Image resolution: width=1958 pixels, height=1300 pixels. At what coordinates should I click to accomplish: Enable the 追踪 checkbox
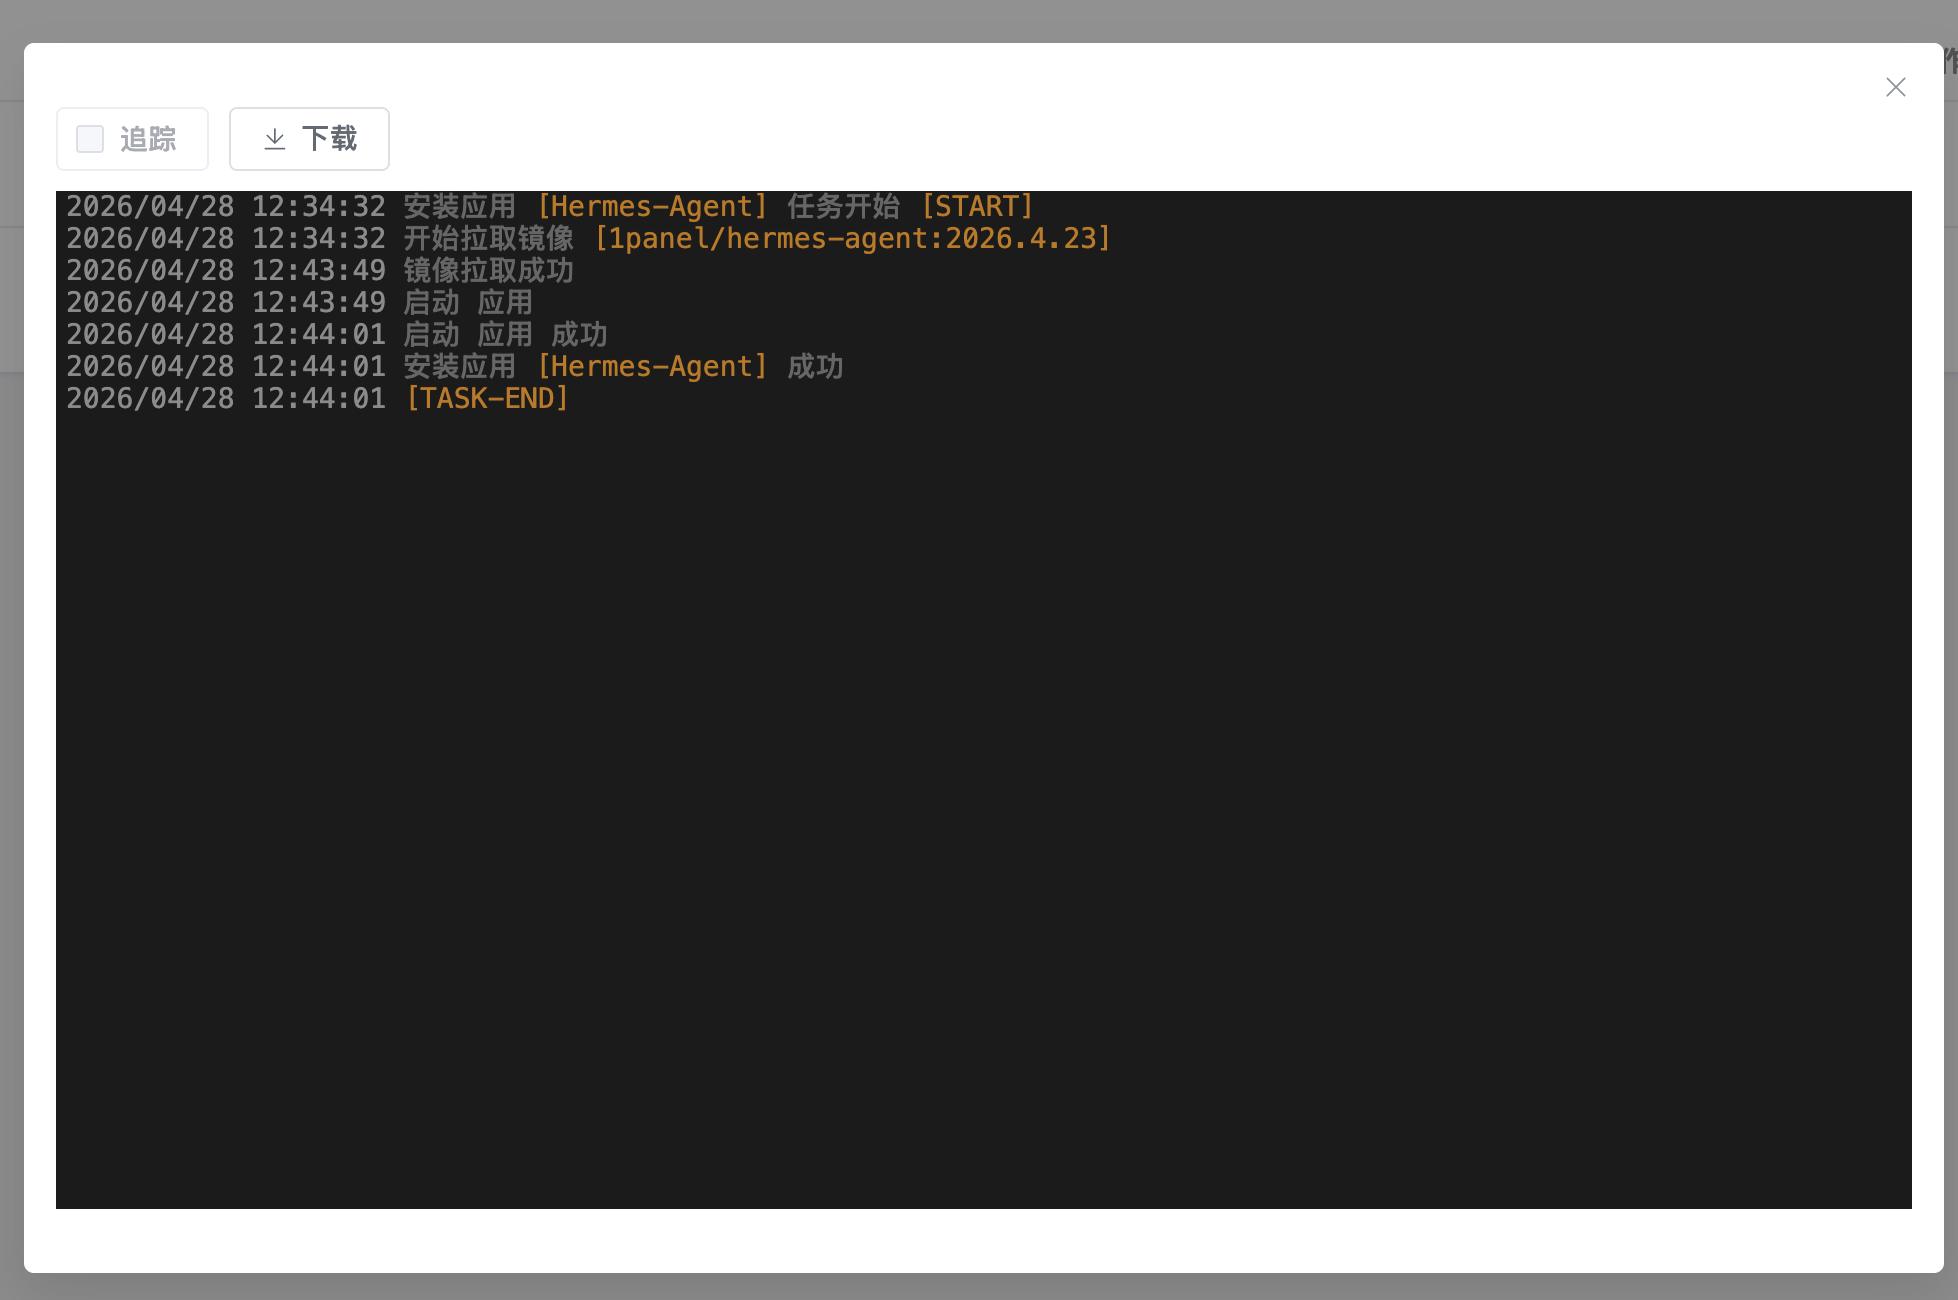point(90,139)
